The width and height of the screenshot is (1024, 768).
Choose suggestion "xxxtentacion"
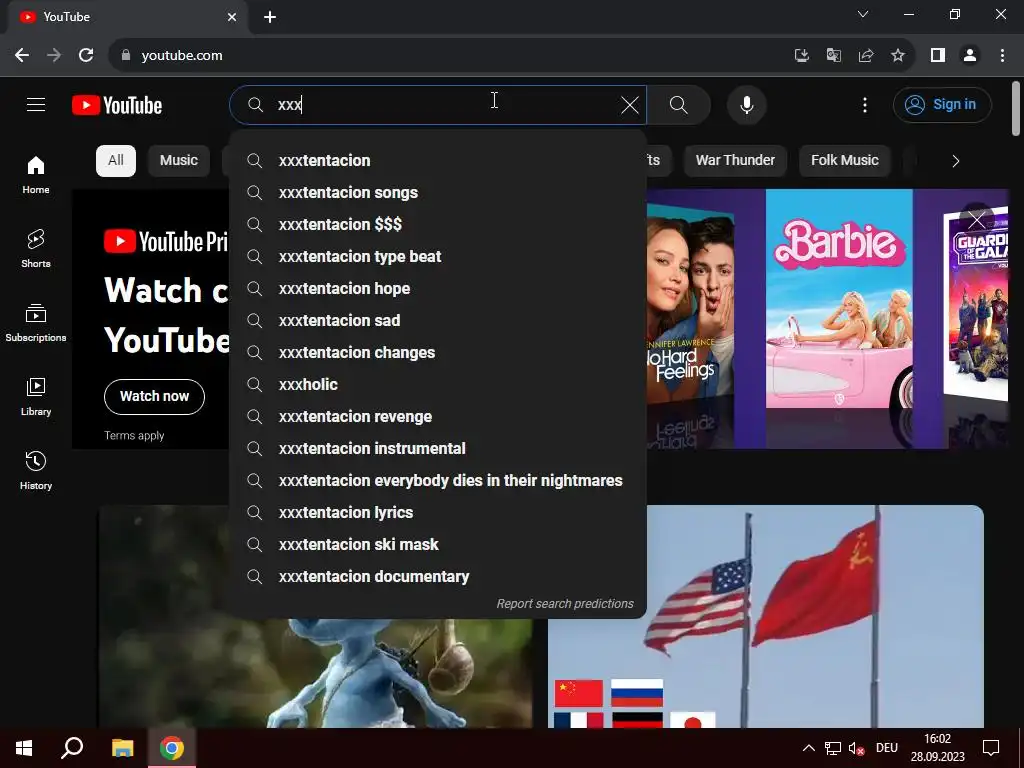click(438, 161)
